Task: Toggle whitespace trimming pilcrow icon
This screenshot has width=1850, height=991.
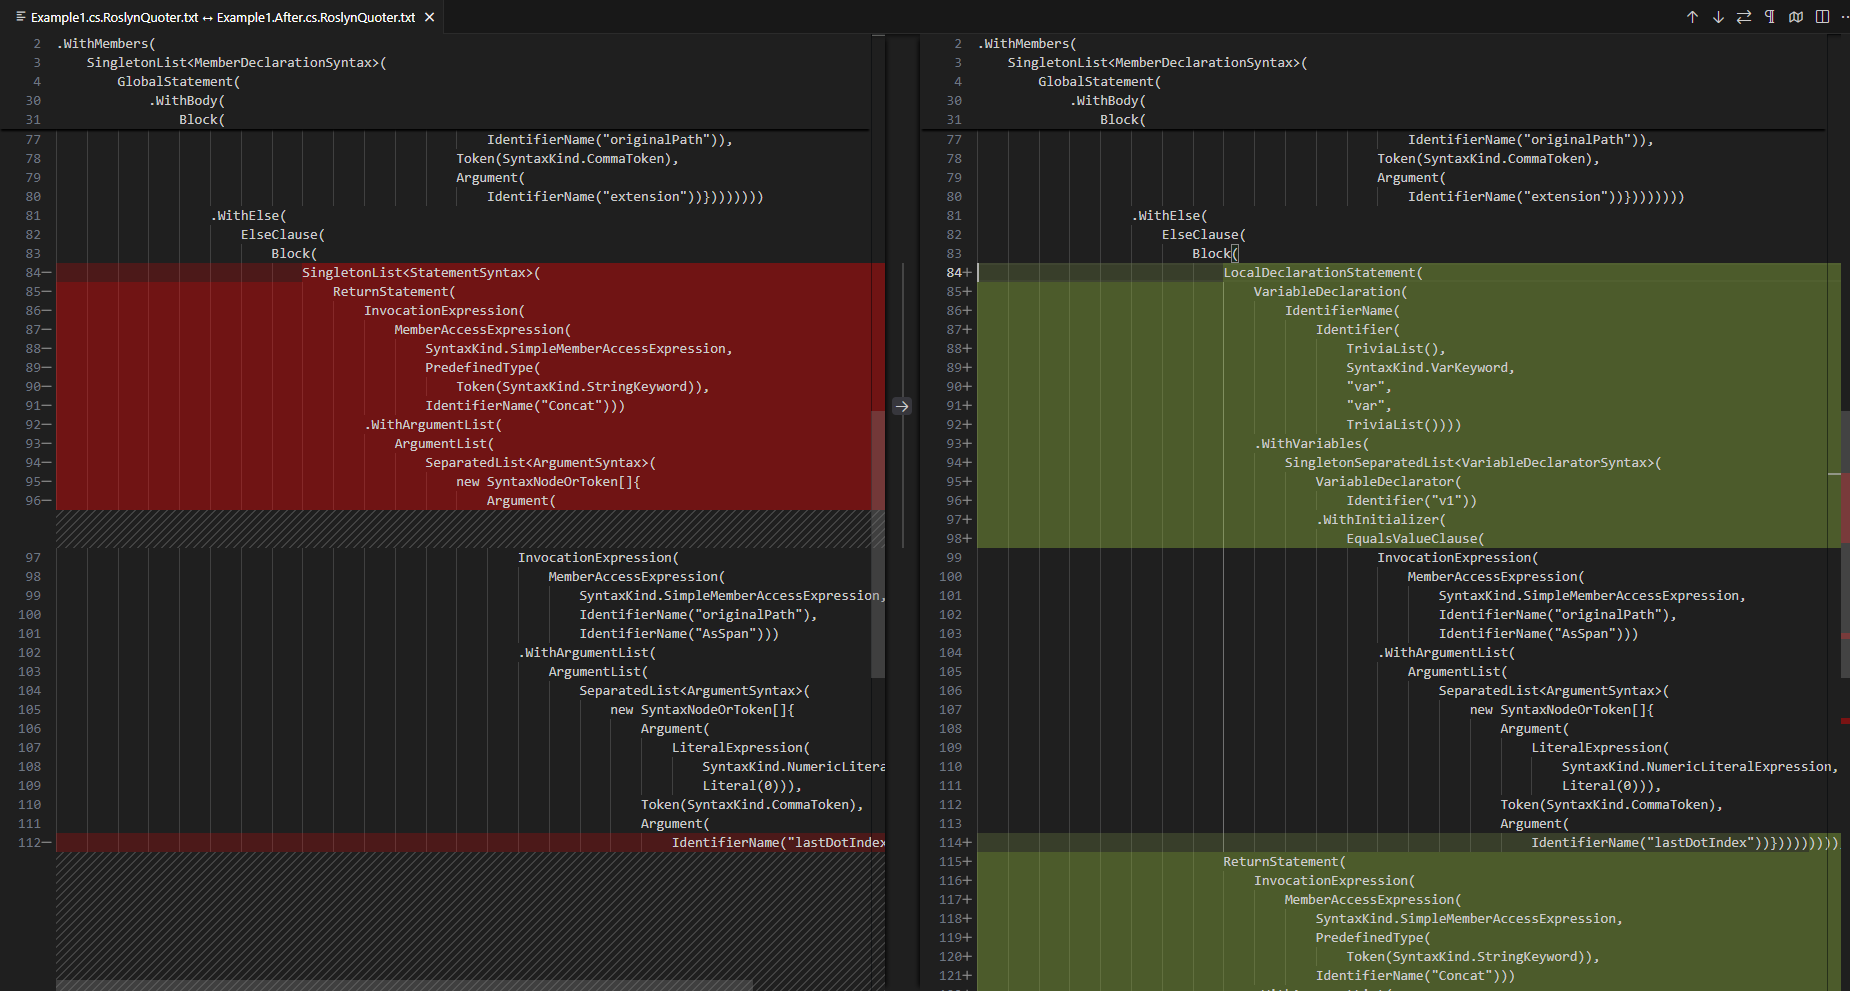Action: [x=1770, y=17]
